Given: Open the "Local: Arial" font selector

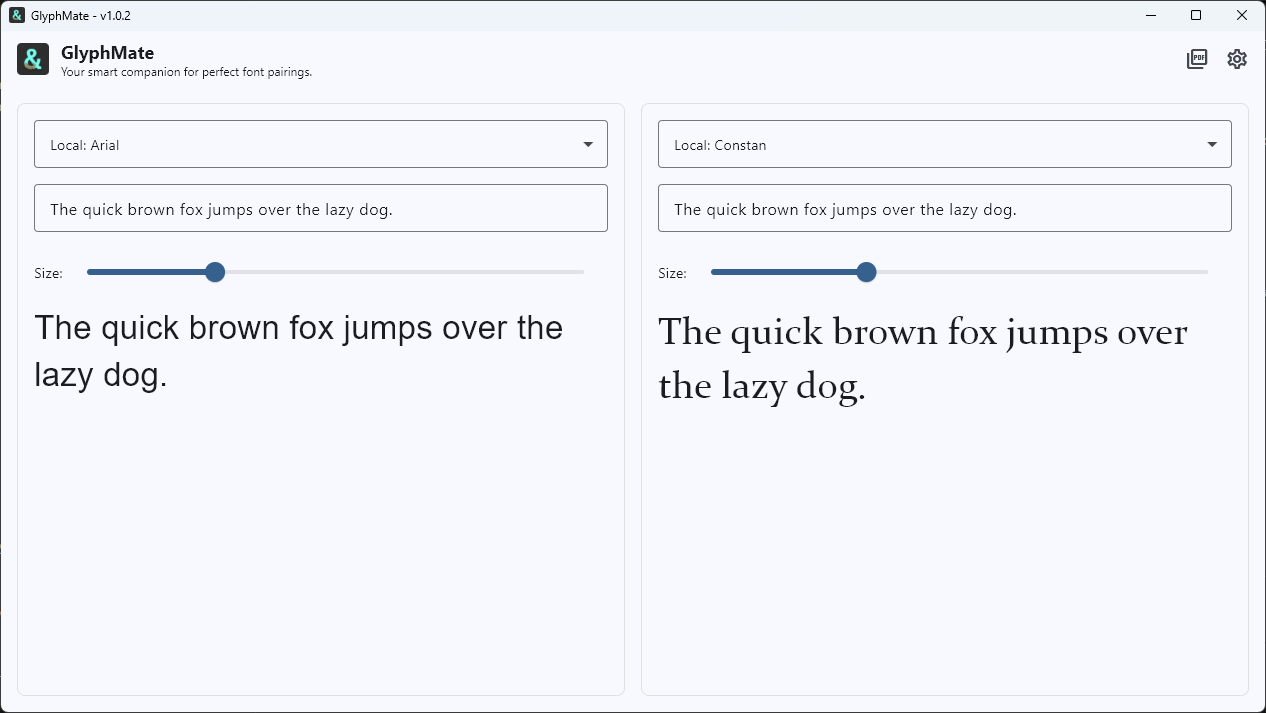Looking at the screenshot, I should pyautogui.click(x=300, y=145).
